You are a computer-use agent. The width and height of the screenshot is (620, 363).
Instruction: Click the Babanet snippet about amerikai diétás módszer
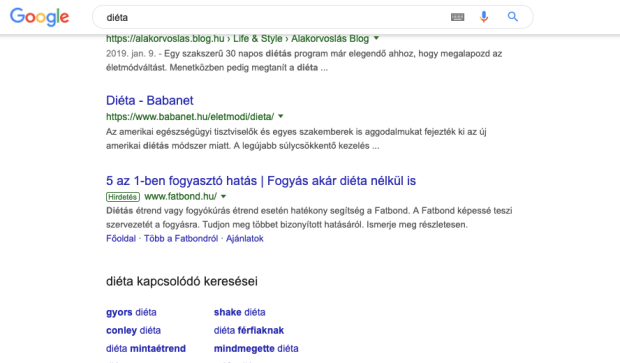point(296,139)
